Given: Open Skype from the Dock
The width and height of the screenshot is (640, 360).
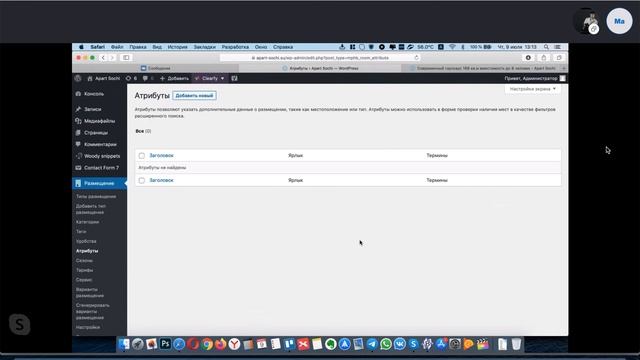Looking at the screenshot, I should [x=413, y=344].
